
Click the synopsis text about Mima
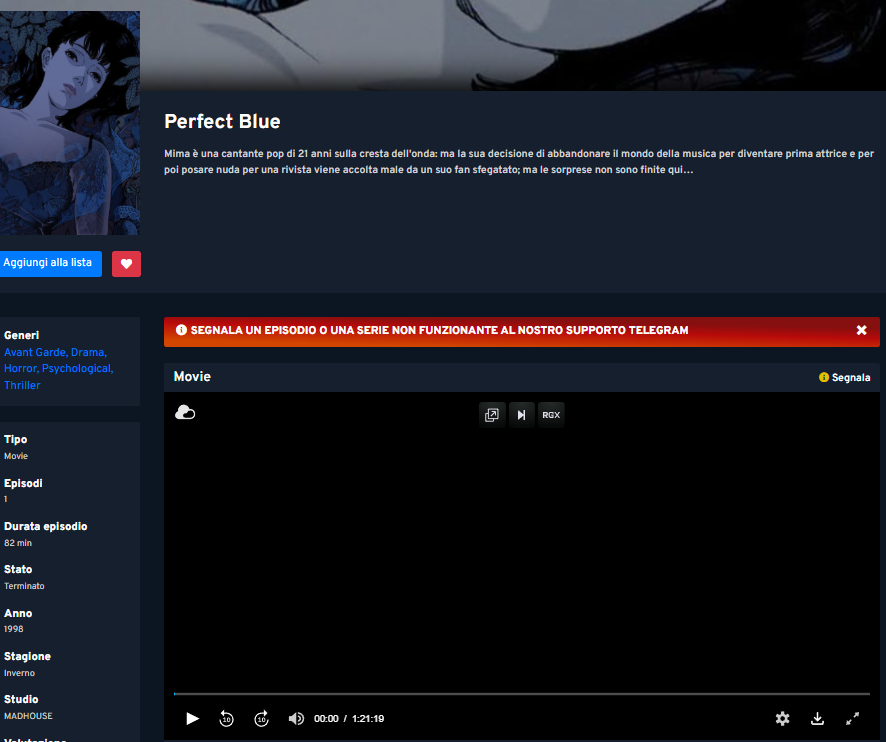519,162
